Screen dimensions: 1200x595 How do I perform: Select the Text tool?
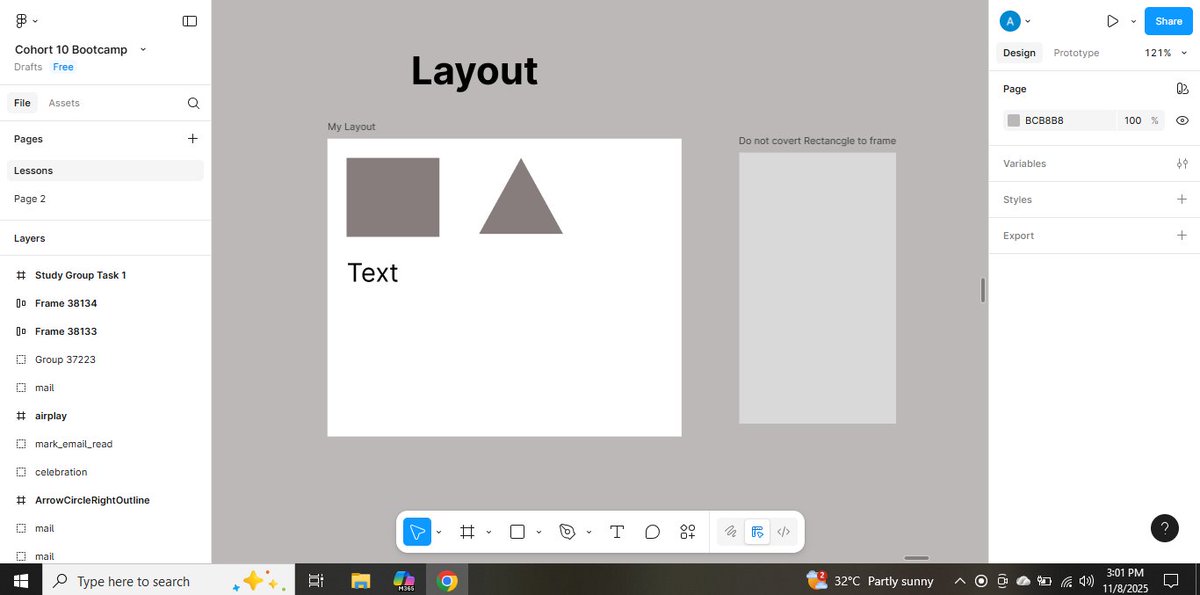(x=616, y=531)
